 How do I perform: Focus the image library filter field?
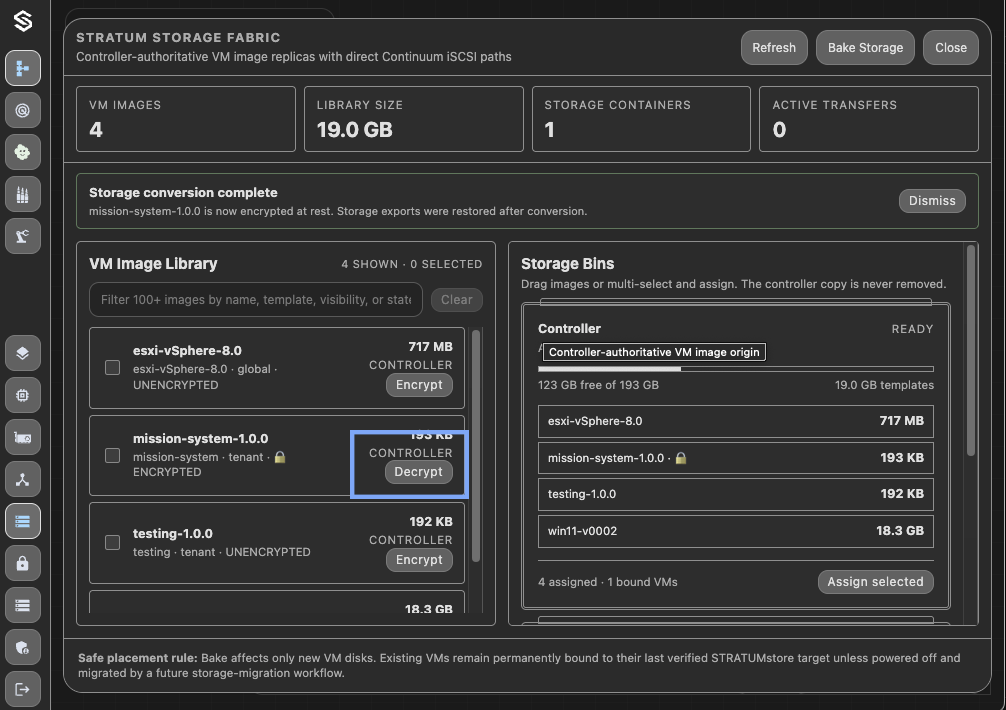point(255,300)
